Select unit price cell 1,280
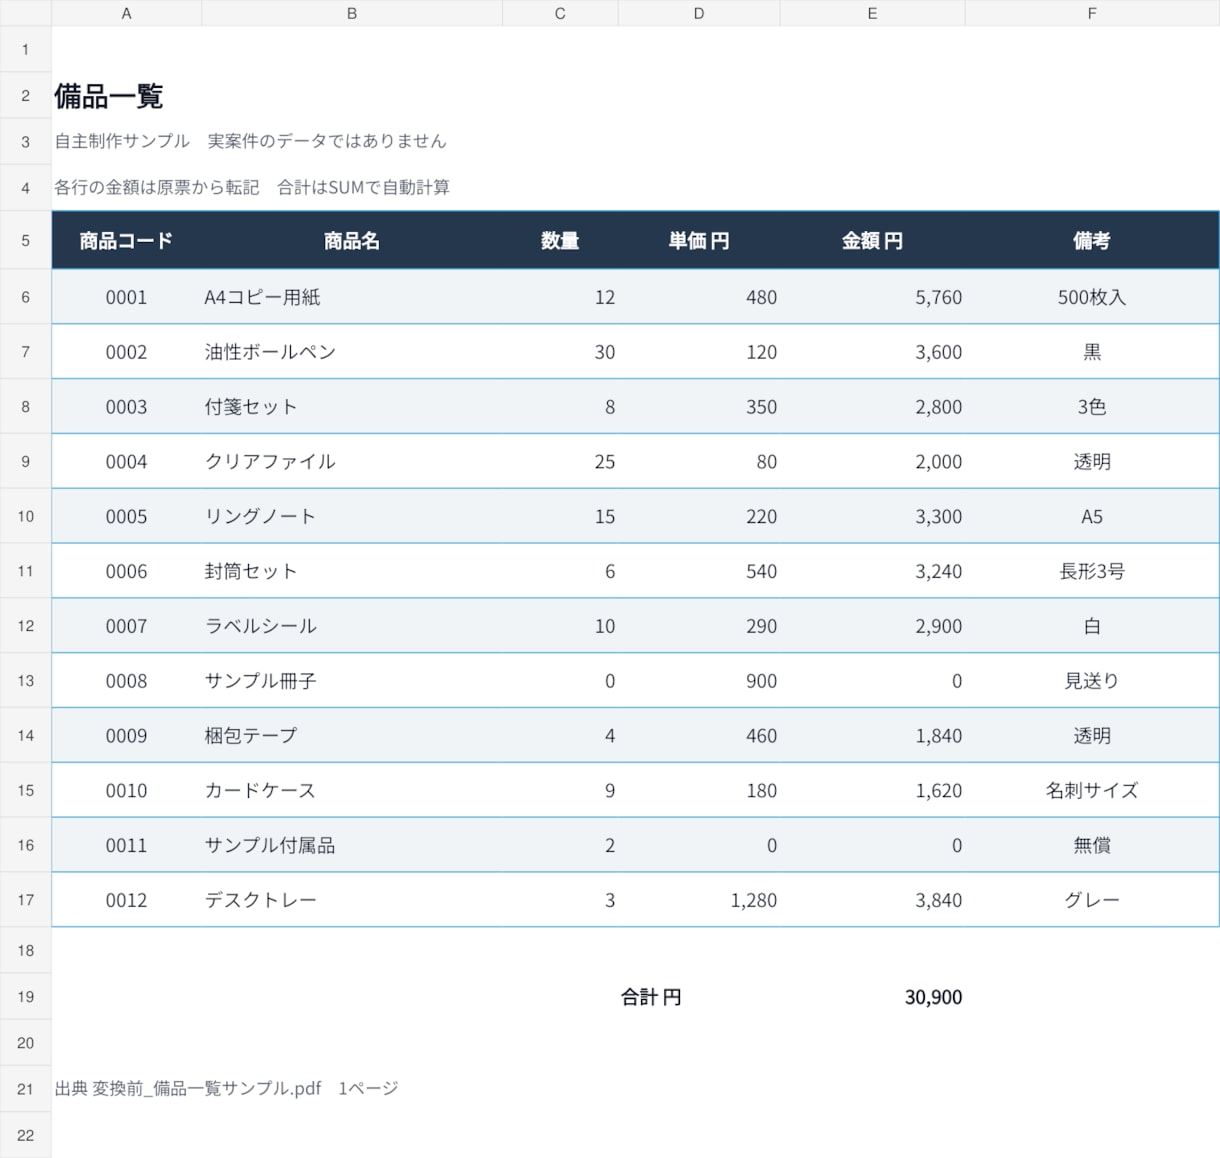The height and width of the screenshot is (1158, 1220). pos(699,900)
